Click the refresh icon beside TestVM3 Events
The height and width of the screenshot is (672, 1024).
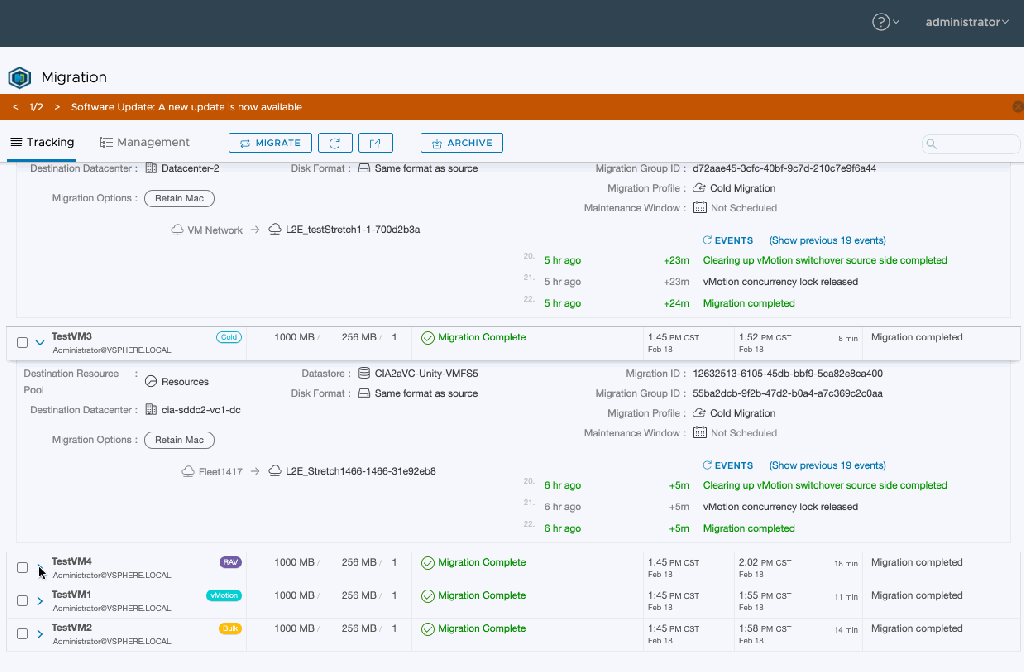[x=708, y=465]
